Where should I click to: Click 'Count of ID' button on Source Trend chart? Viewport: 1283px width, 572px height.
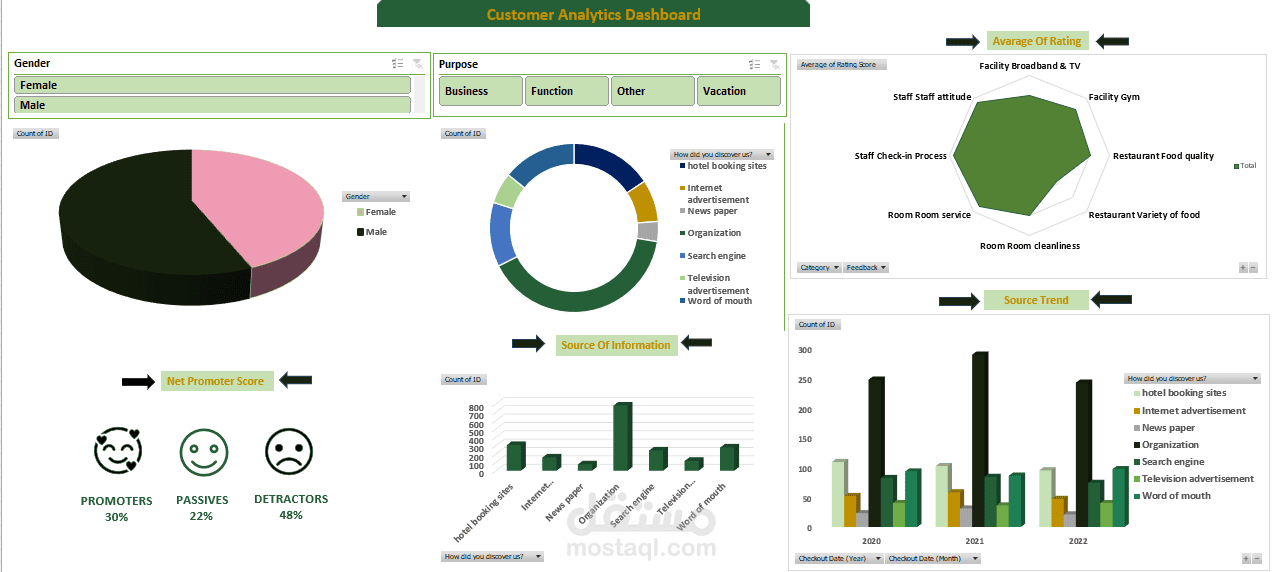click(x=817, y=324)
